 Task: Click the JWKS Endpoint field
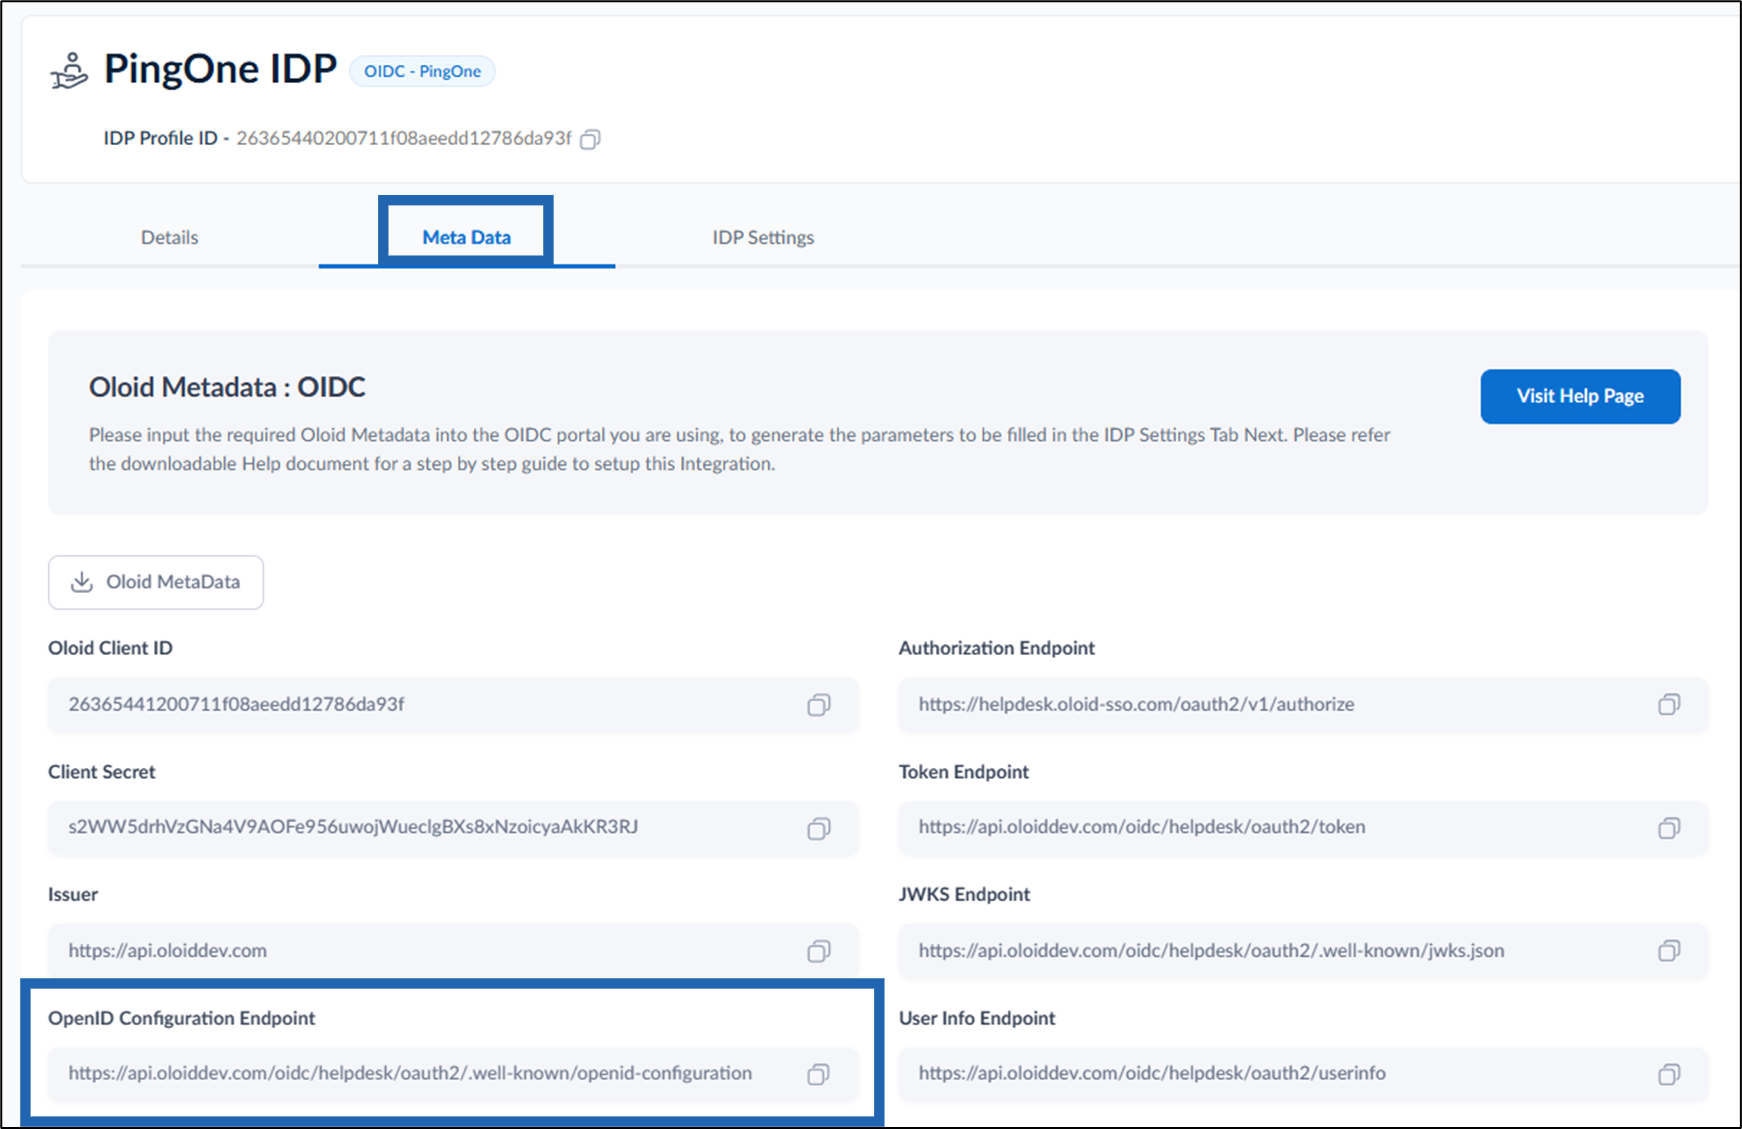[x=1303, y=951]
